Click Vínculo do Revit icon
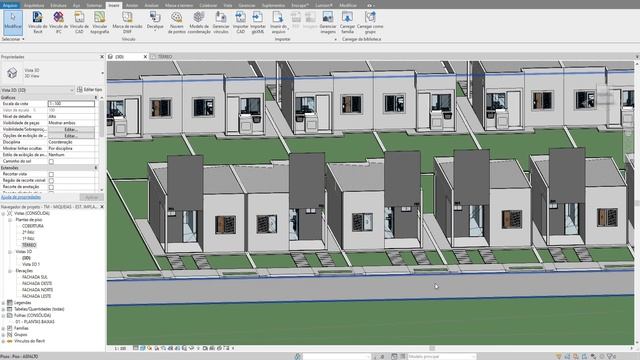640x360 pixels. [x=38, y=18]
